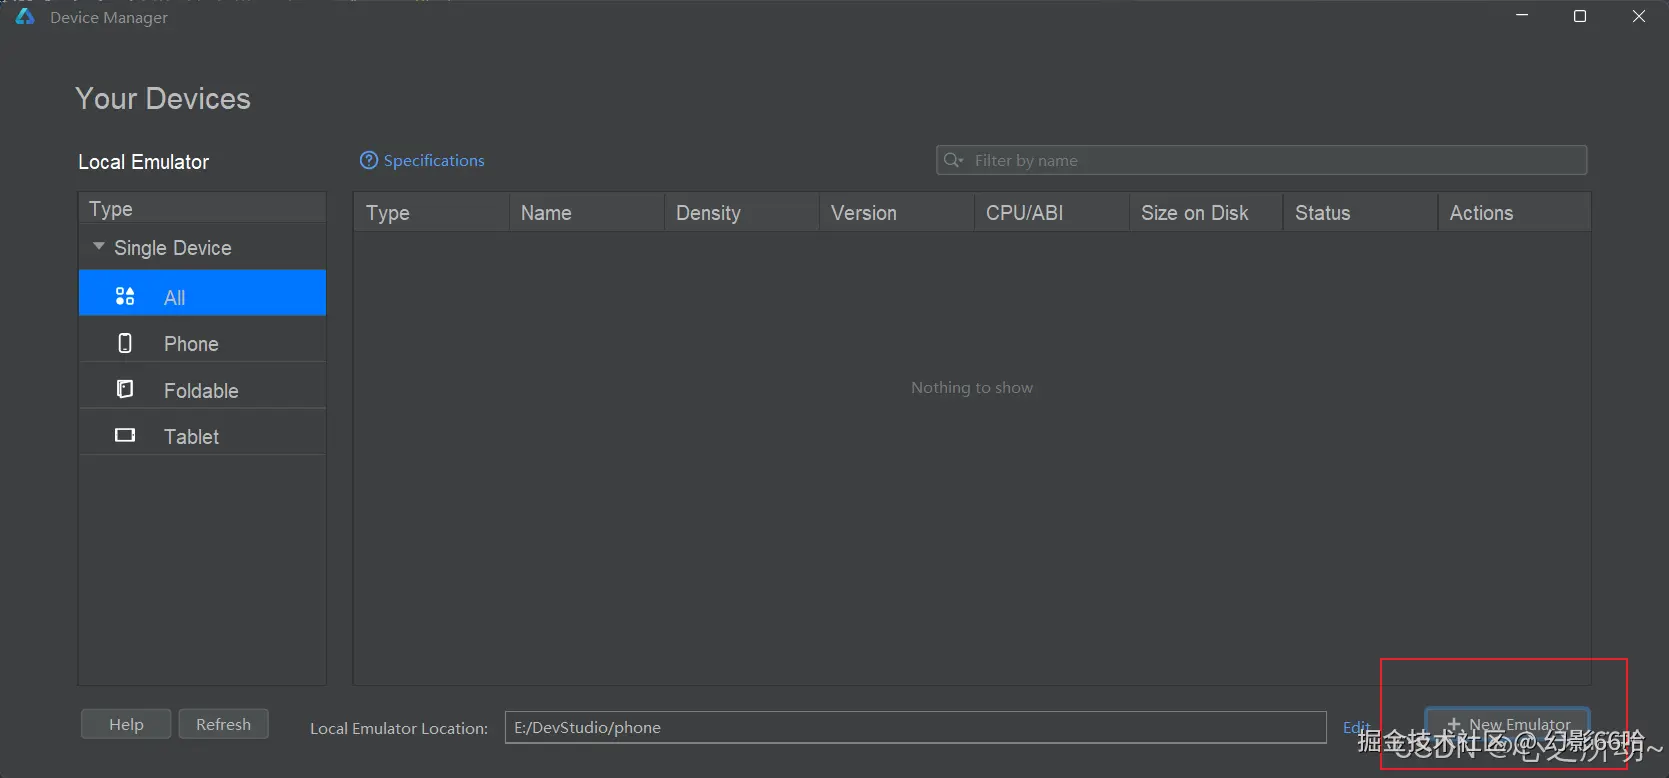Viewport: 1669px width, 778px height.
Task: Sort by Size on Disk column
Action: 1206,213
